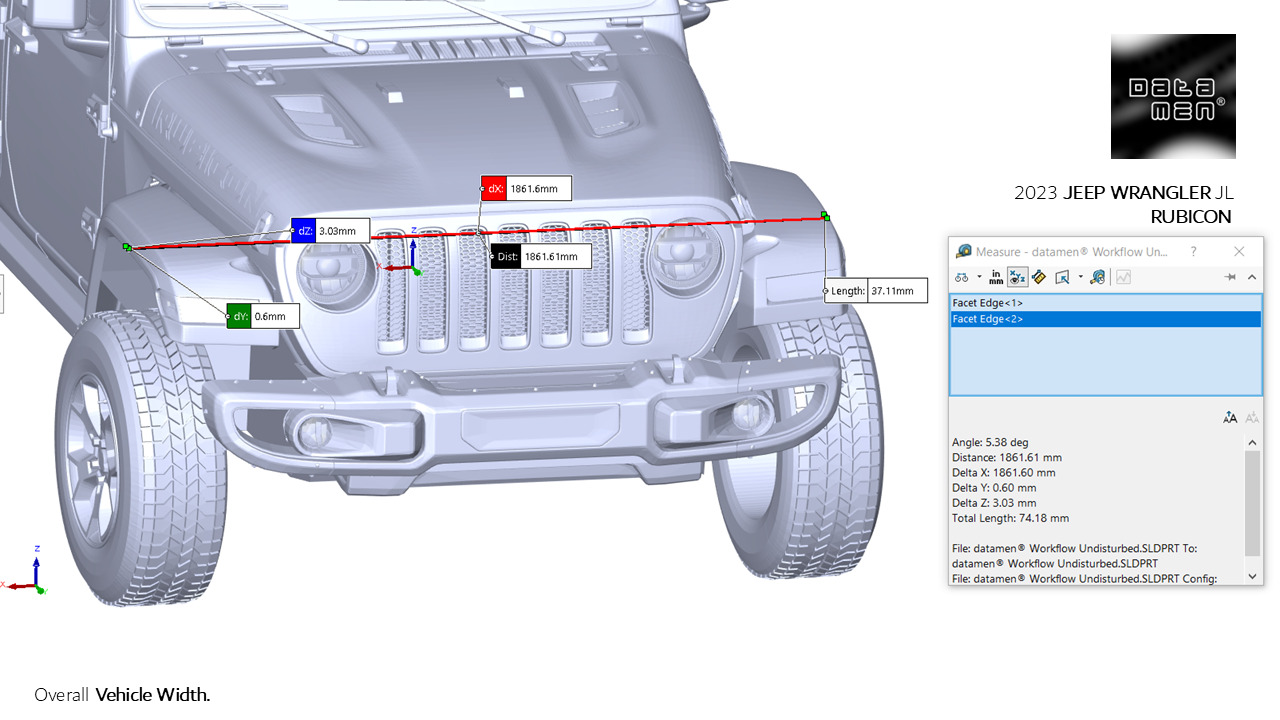Select Facet Edge<2> in selection list
This screenshot has width=1280, height=720.
[x=1105, y=319]
